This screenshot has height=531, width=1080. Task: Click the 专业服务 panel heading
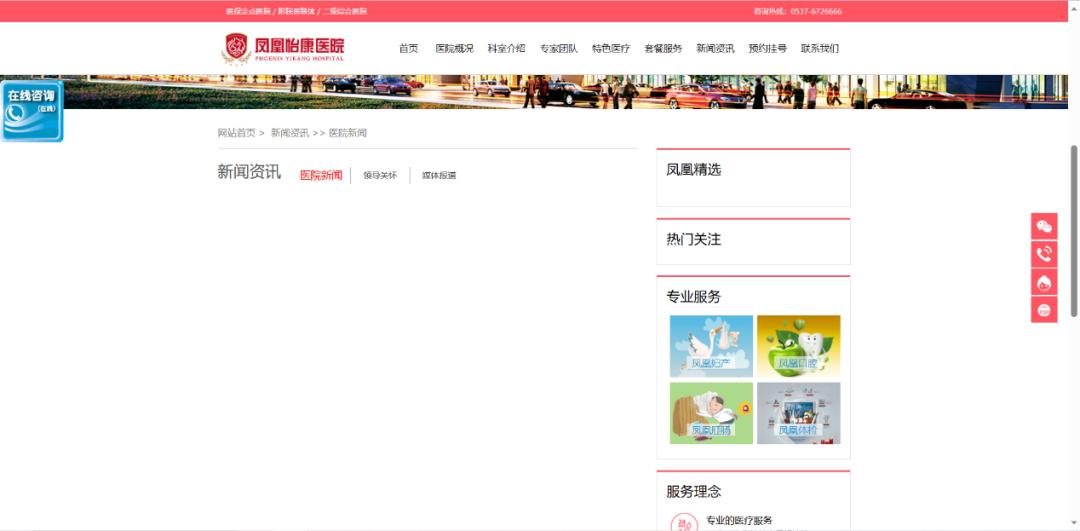tap(694, 297)
